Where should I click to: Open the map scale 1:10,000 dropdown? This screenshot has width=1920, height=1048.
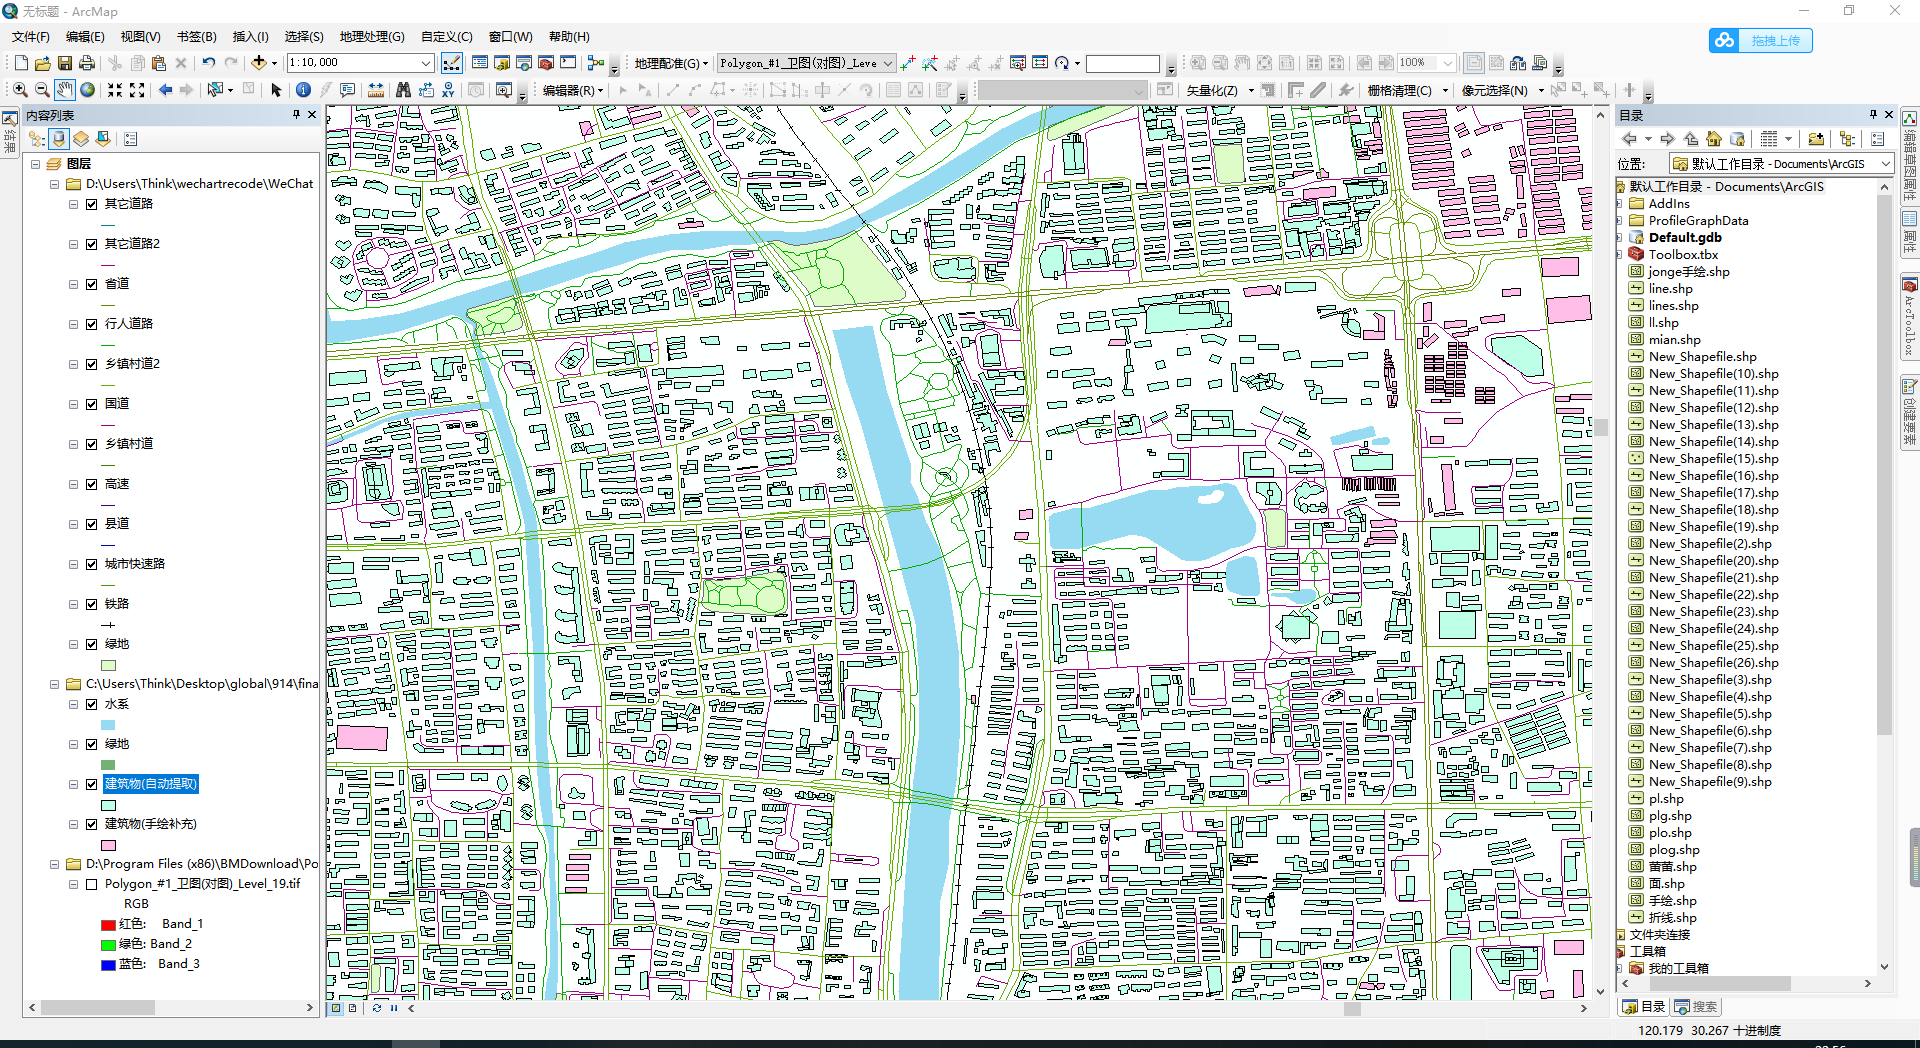[x=425, y=63]
